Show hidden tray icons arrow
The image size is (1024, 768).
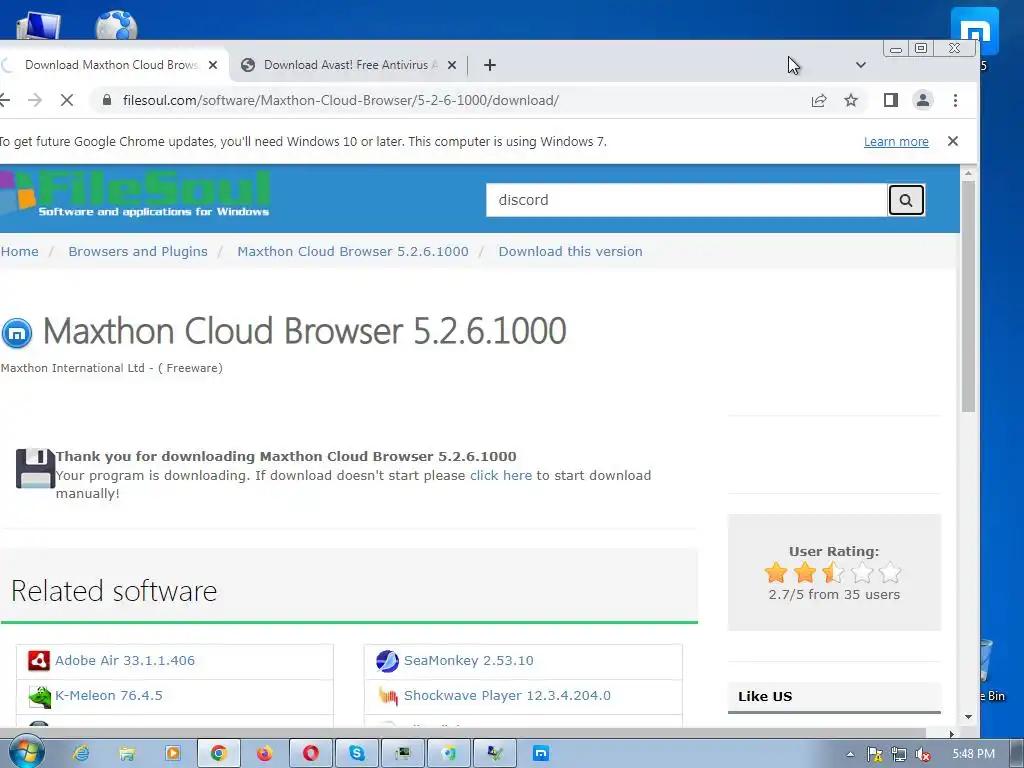pos(850,754)
